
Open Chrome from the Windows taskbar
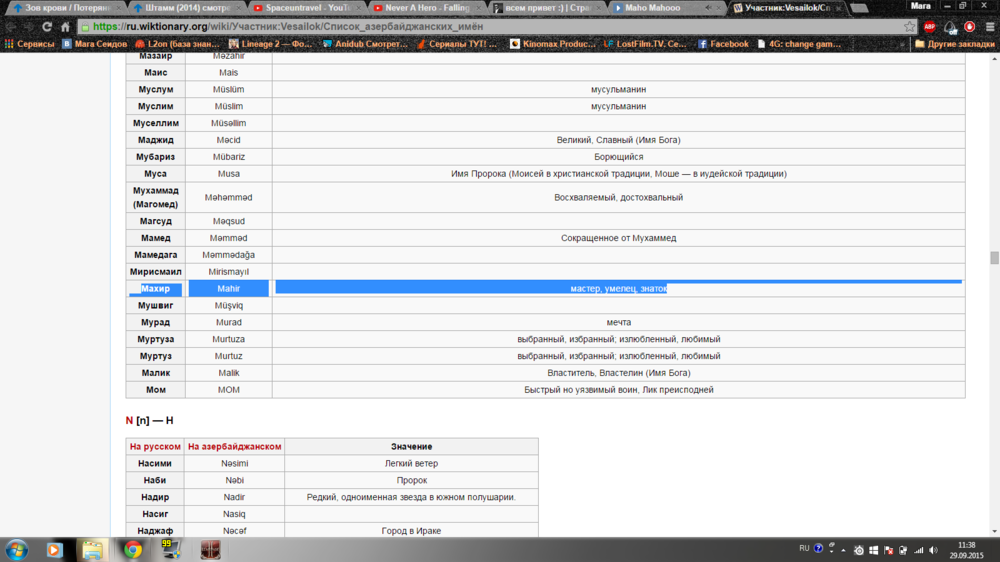coord(132,549)
